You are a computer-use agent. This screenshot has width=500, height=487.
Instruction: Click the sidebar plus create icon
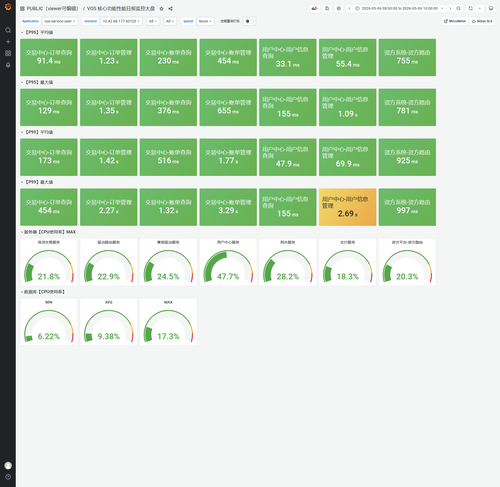[x=8, y=42]
